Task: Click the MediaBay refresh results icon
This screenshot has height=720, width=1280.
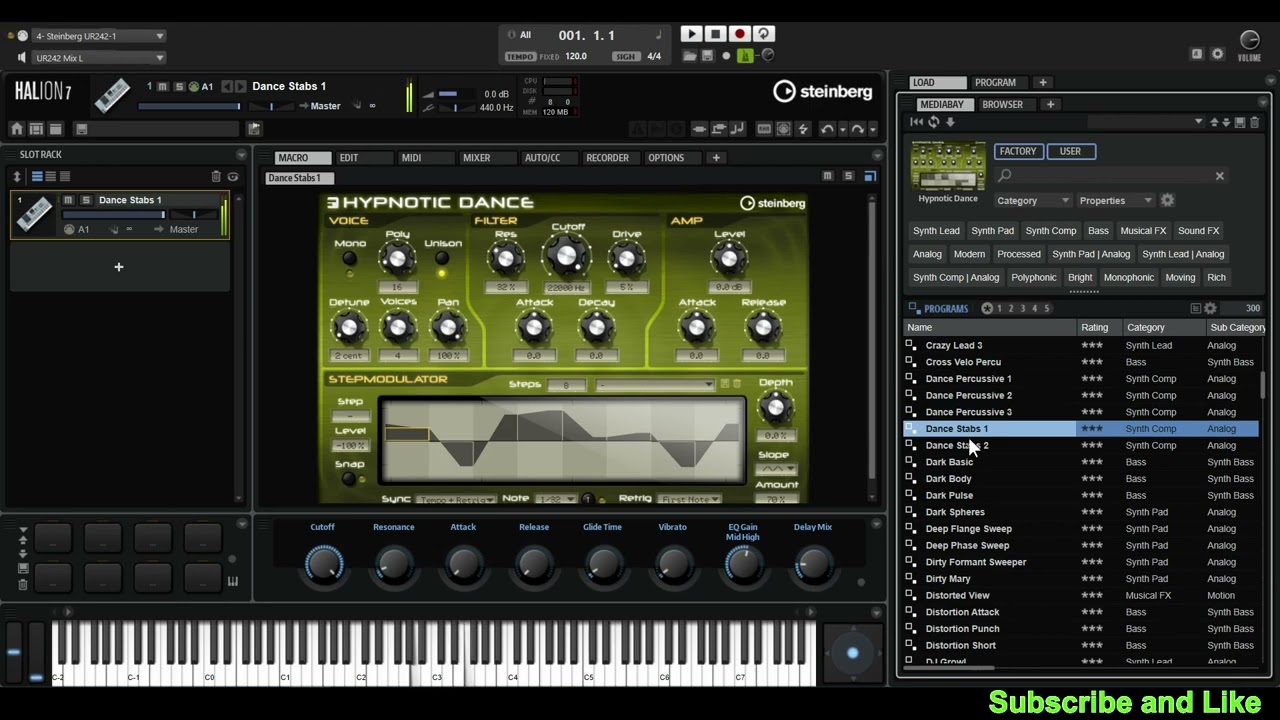Action: pyautogui.click(x=934, y=122)
